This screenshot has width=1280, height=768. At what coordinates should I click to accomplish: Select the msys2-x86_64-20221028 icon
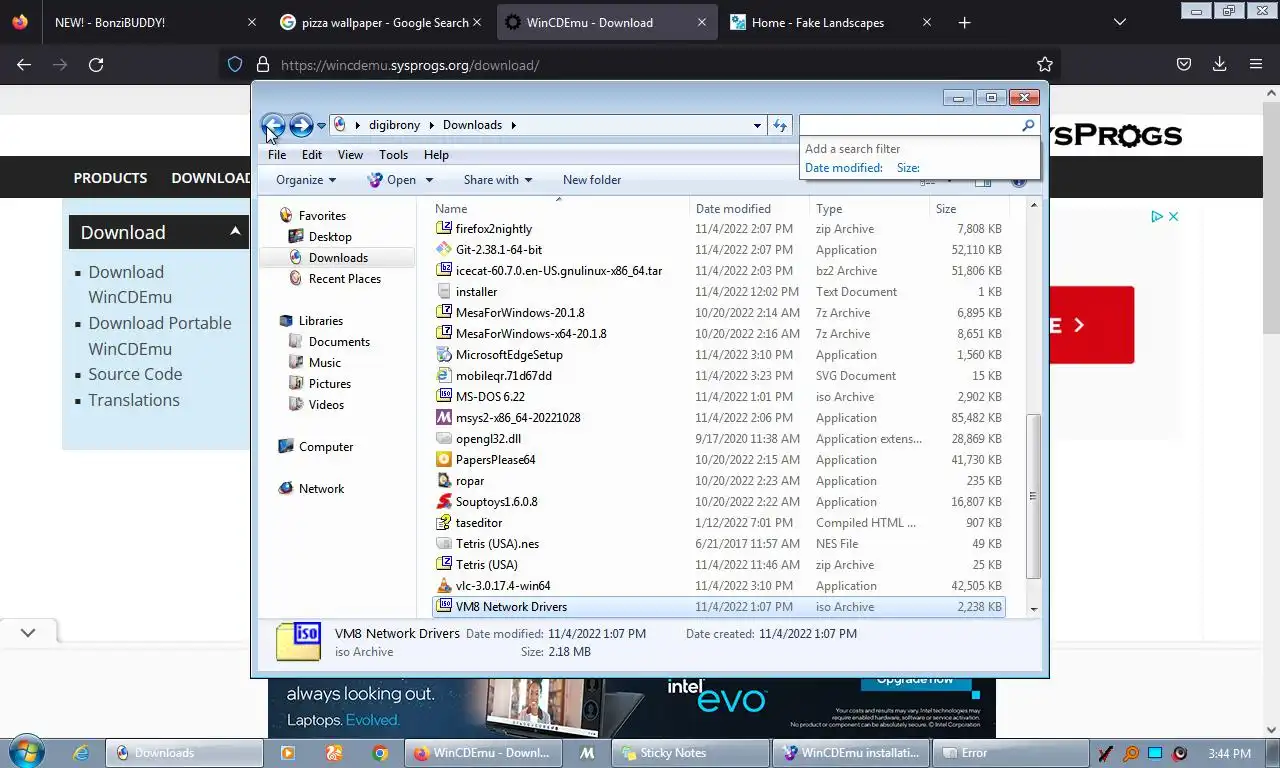coord(445,418)
